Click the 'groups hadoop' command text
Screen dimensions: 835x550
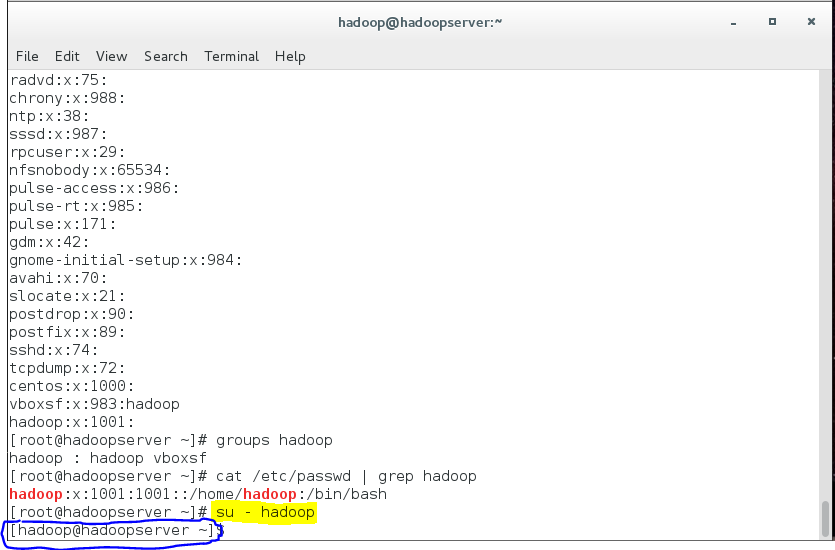274,440
